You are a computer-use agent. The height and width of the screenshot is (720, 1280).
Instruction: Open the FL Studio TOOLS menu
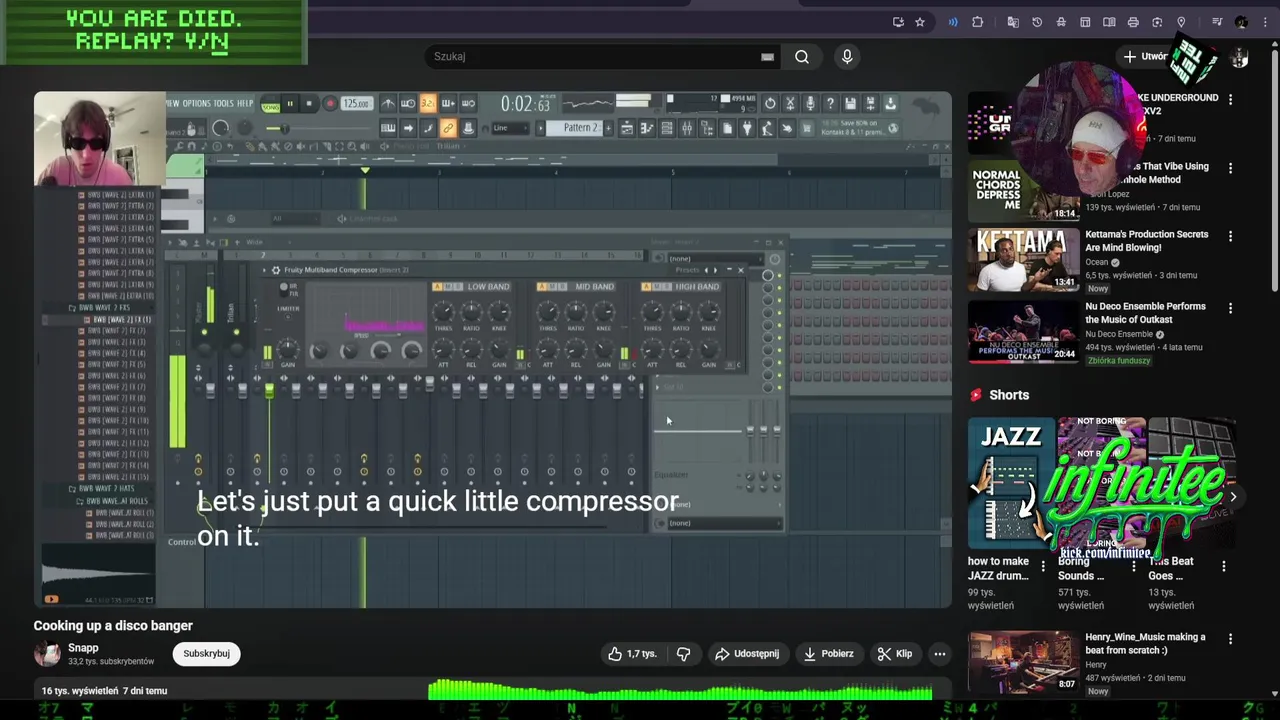coord(223,103)
